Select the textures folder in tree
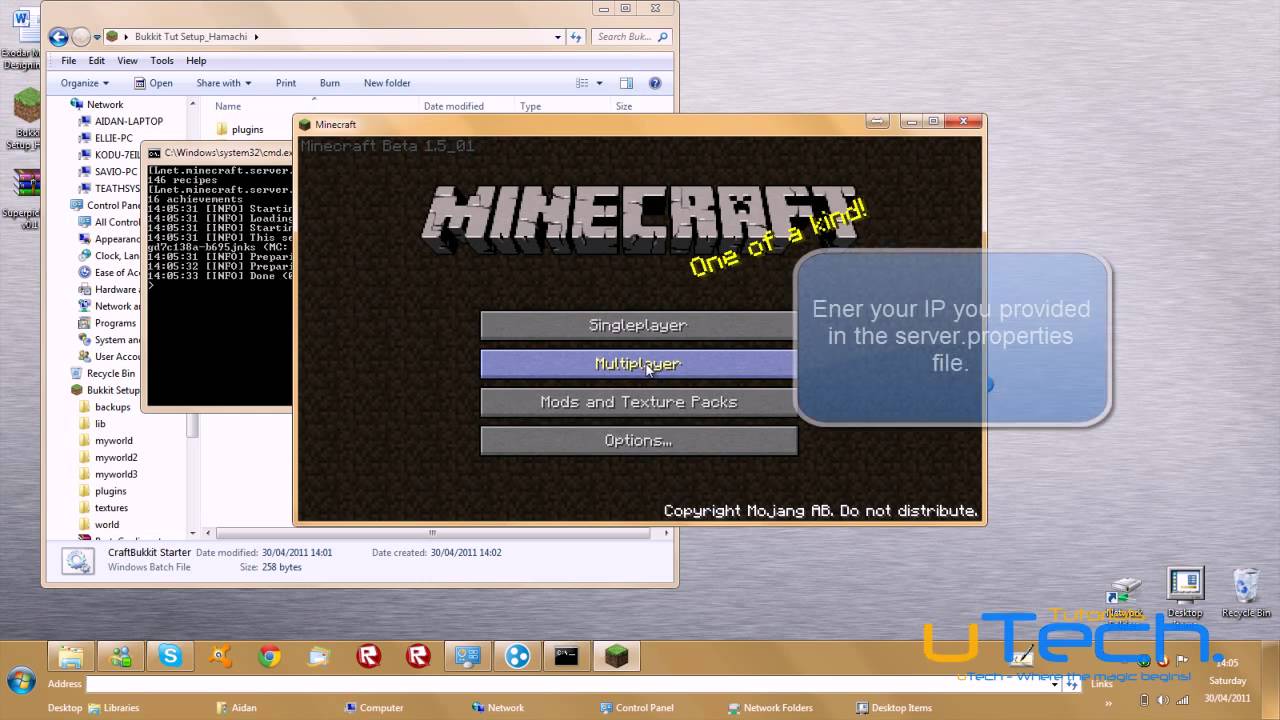Viewport: 1280px width, 720px height. click(111, 508)
